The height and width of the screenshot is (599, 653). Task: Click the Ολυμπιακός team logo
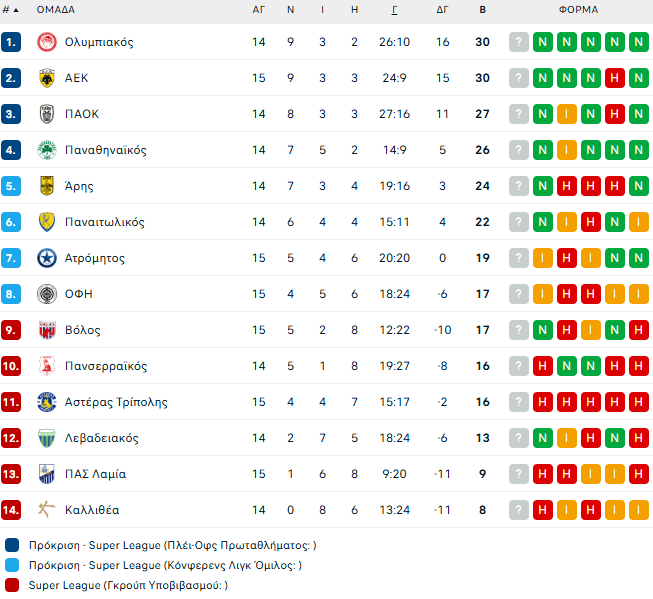(46, 42)
